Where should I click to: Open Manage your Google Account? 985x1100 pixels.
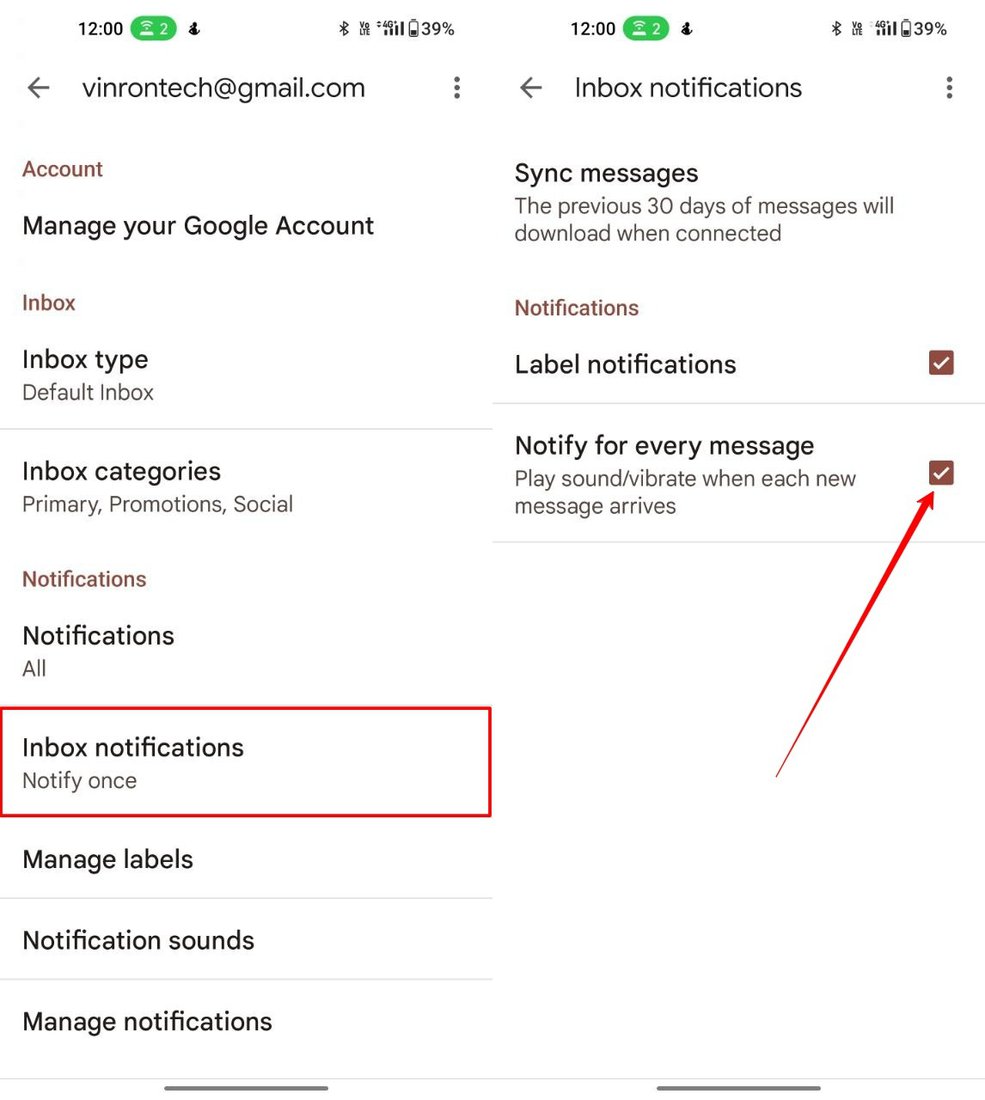[197, 226]
